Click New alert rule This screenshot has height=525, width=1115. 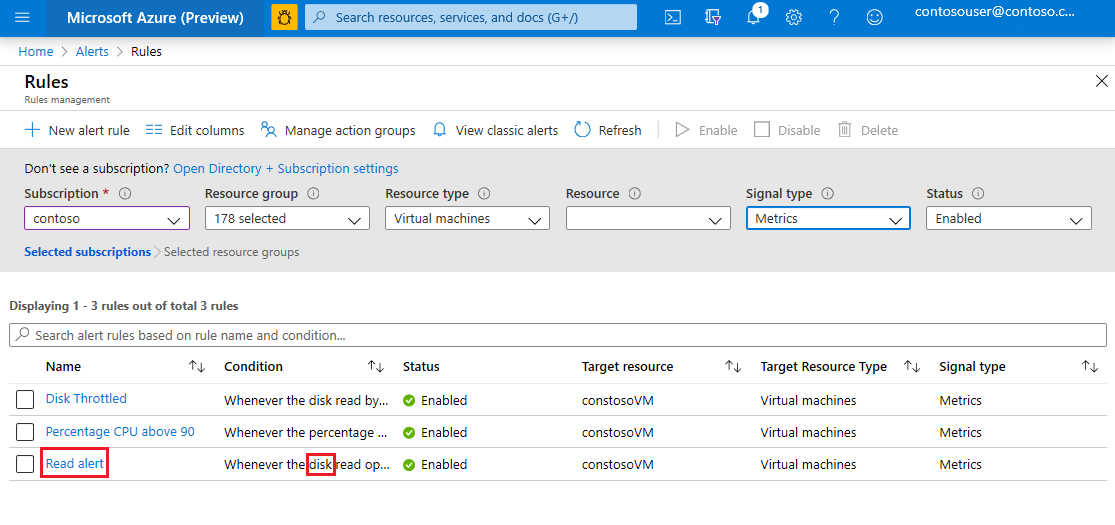[77, 130]
